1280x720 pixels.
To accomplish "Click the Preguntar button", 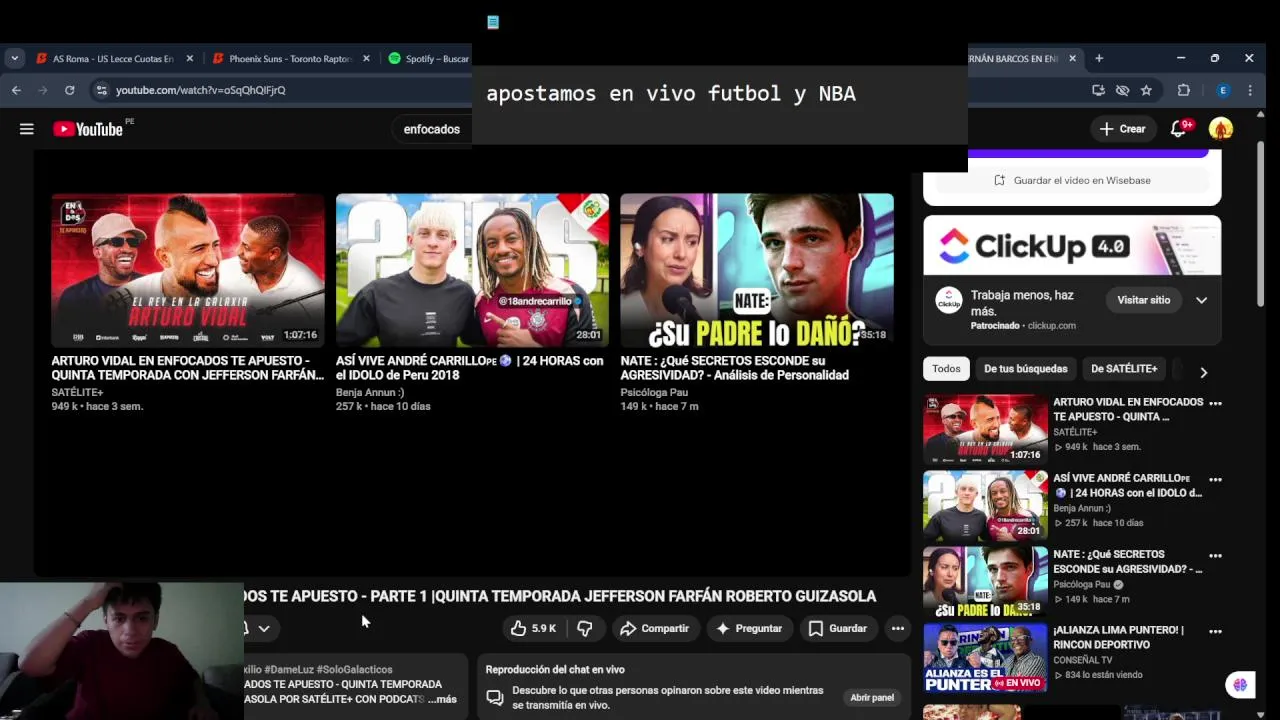I will coord(749,628).
